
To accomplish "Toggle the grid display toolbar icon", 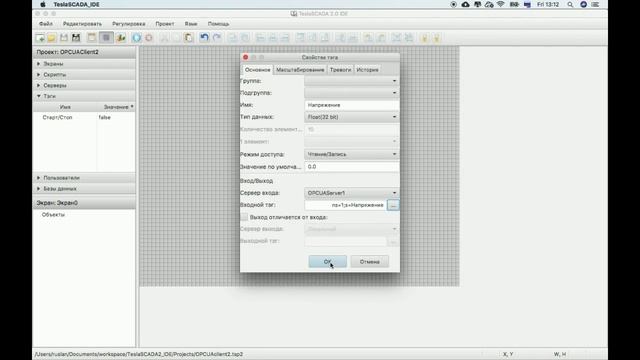I will [106, 38].
